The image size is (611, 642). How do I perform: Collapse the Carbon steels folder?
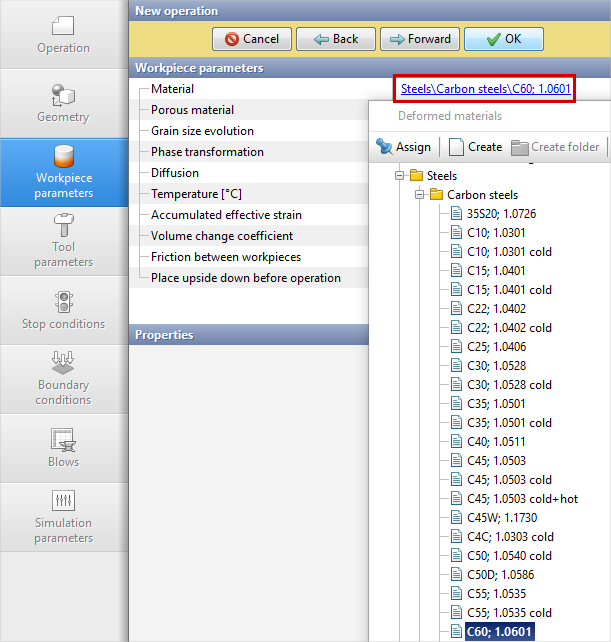tap(420, 195)
